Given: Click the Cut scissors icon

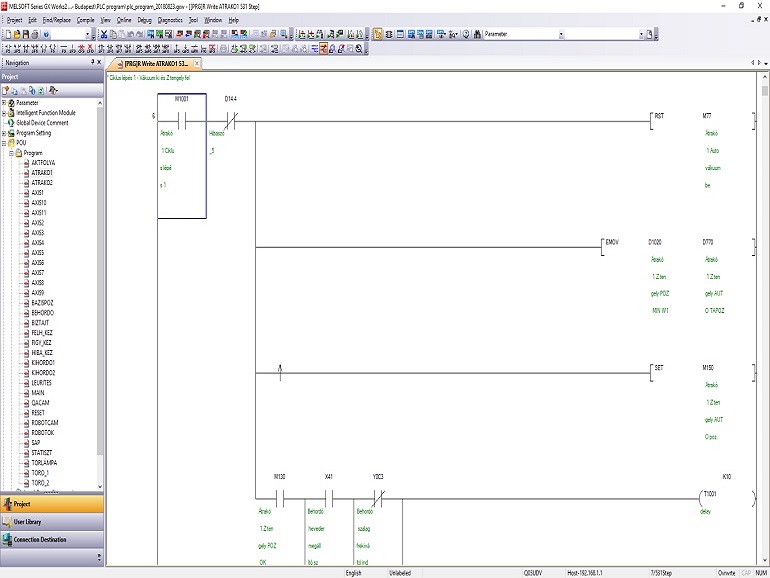Looking at the screenshot, I should [104, 34].
